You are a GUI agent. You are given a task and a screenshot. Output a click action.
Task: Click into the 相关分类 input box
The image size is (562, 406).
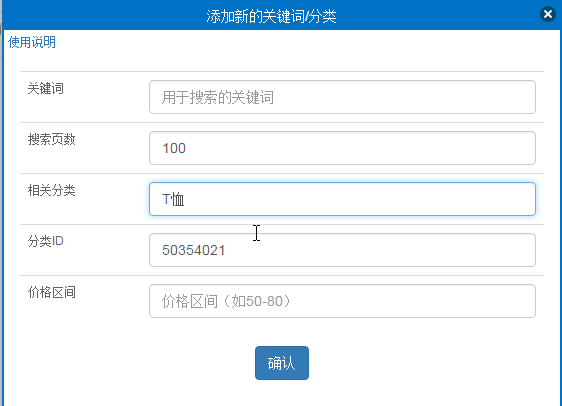point(342,199)
